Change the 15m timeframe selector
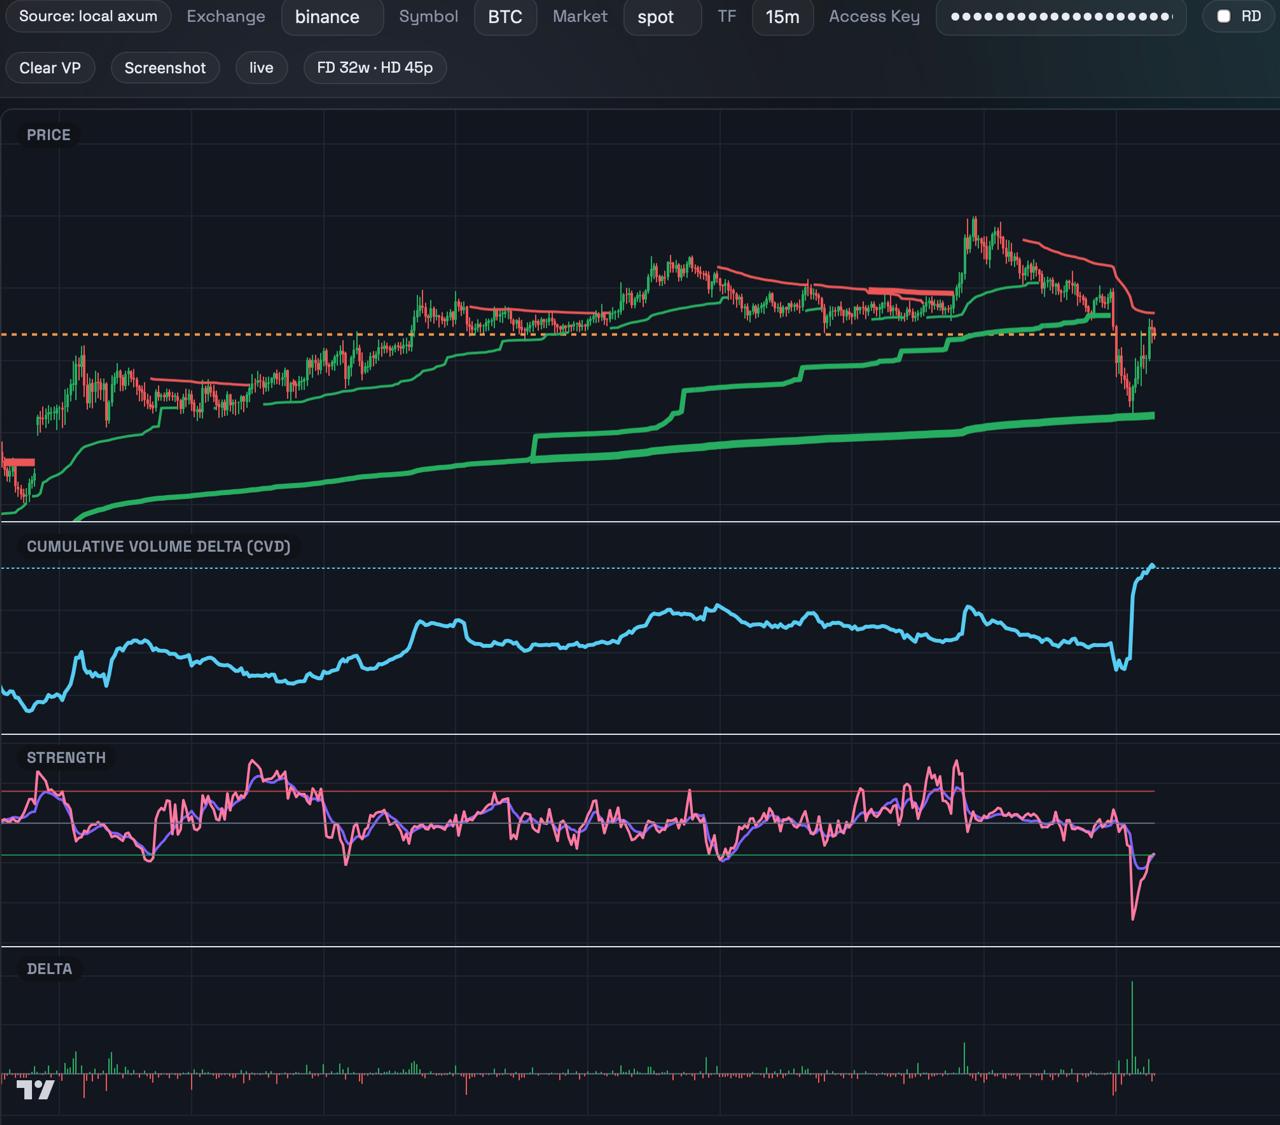The height and width of the screenshot is (1125, 1280). coord(782,17)
